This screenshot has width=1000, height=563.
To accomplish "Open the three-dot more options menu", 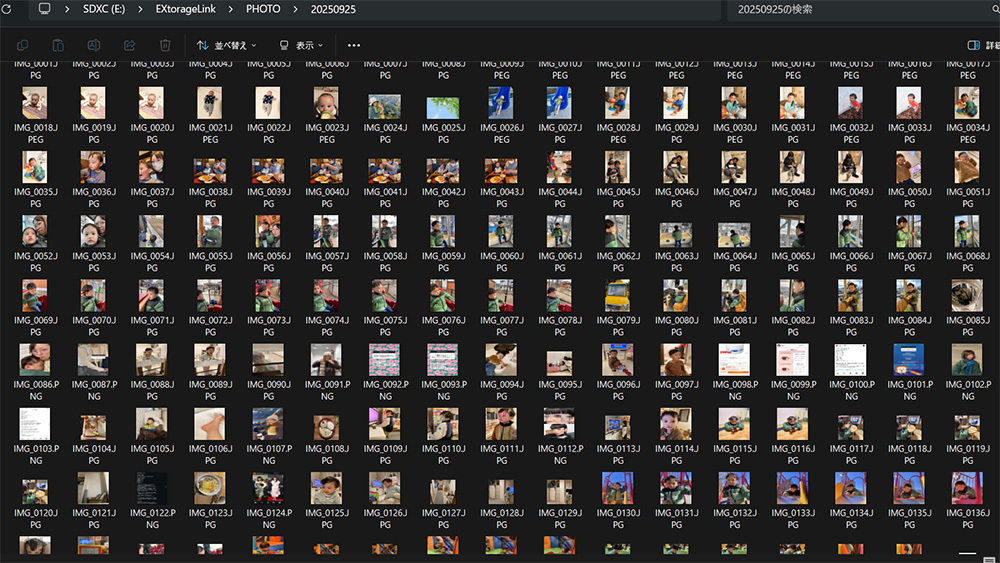I will click(353, 45).
